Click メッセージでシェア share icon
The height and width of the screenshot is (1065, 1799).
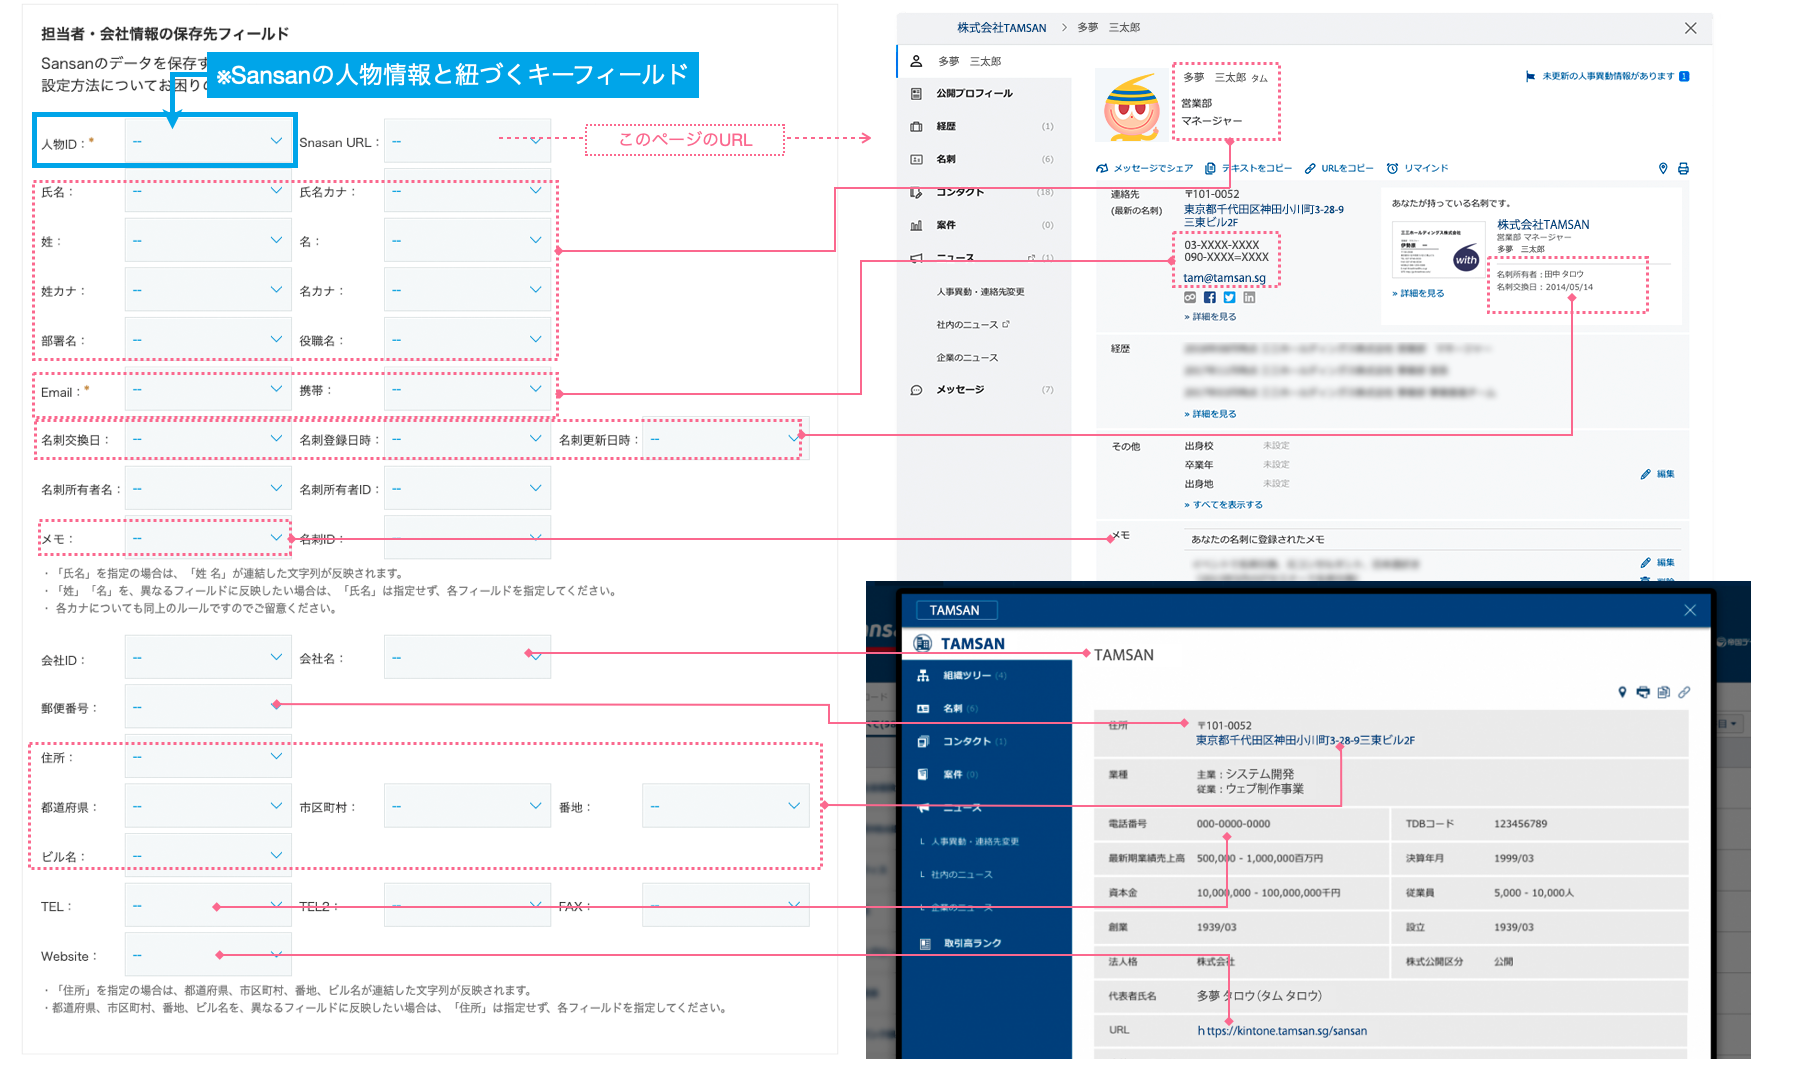coord(1102,169)
